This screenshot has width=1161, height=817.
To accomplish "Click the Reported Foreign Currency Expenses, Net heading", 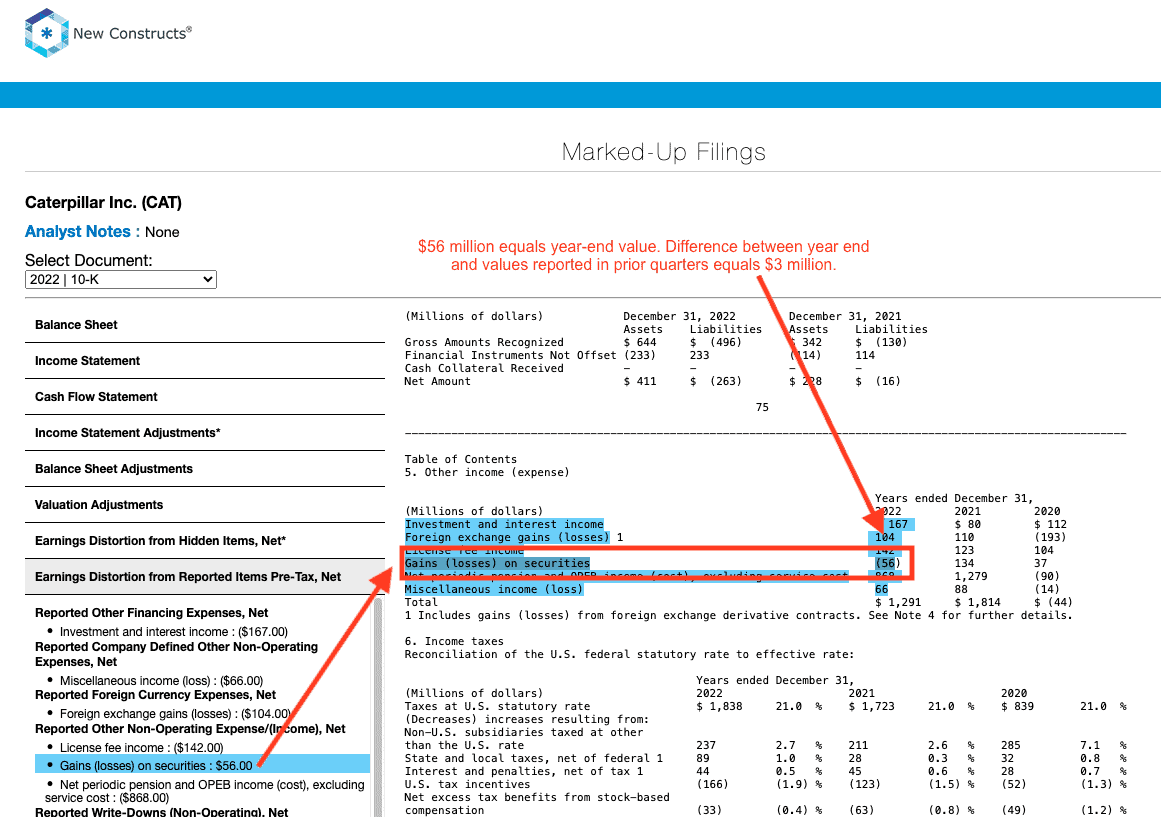I will click(x=155, y=695).
